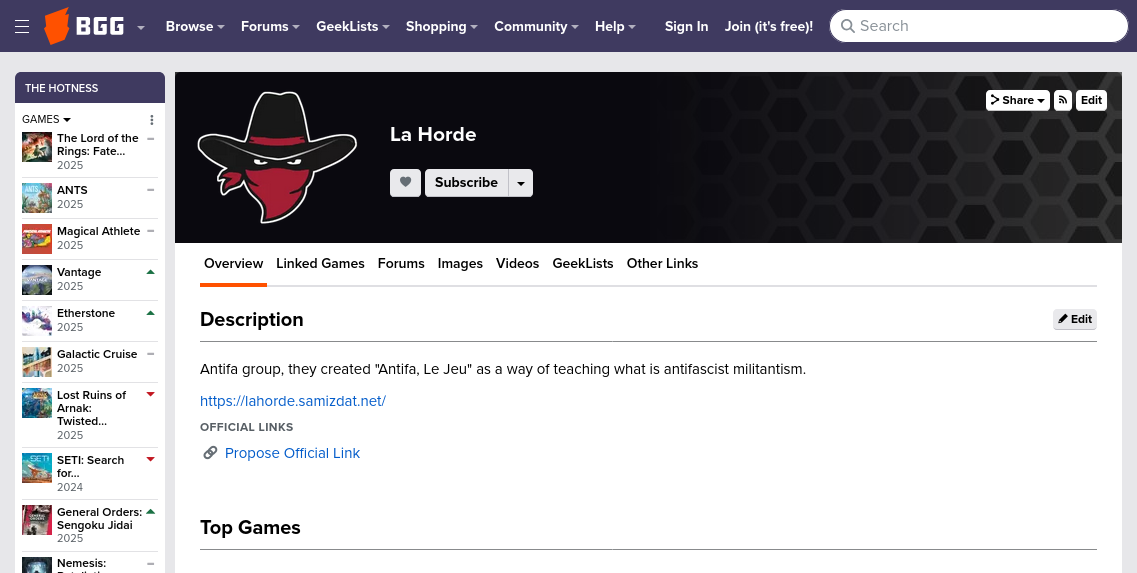This screenshot has width=1137, height=573.
Task: Select the Linked Games tab
Action: 321,263
